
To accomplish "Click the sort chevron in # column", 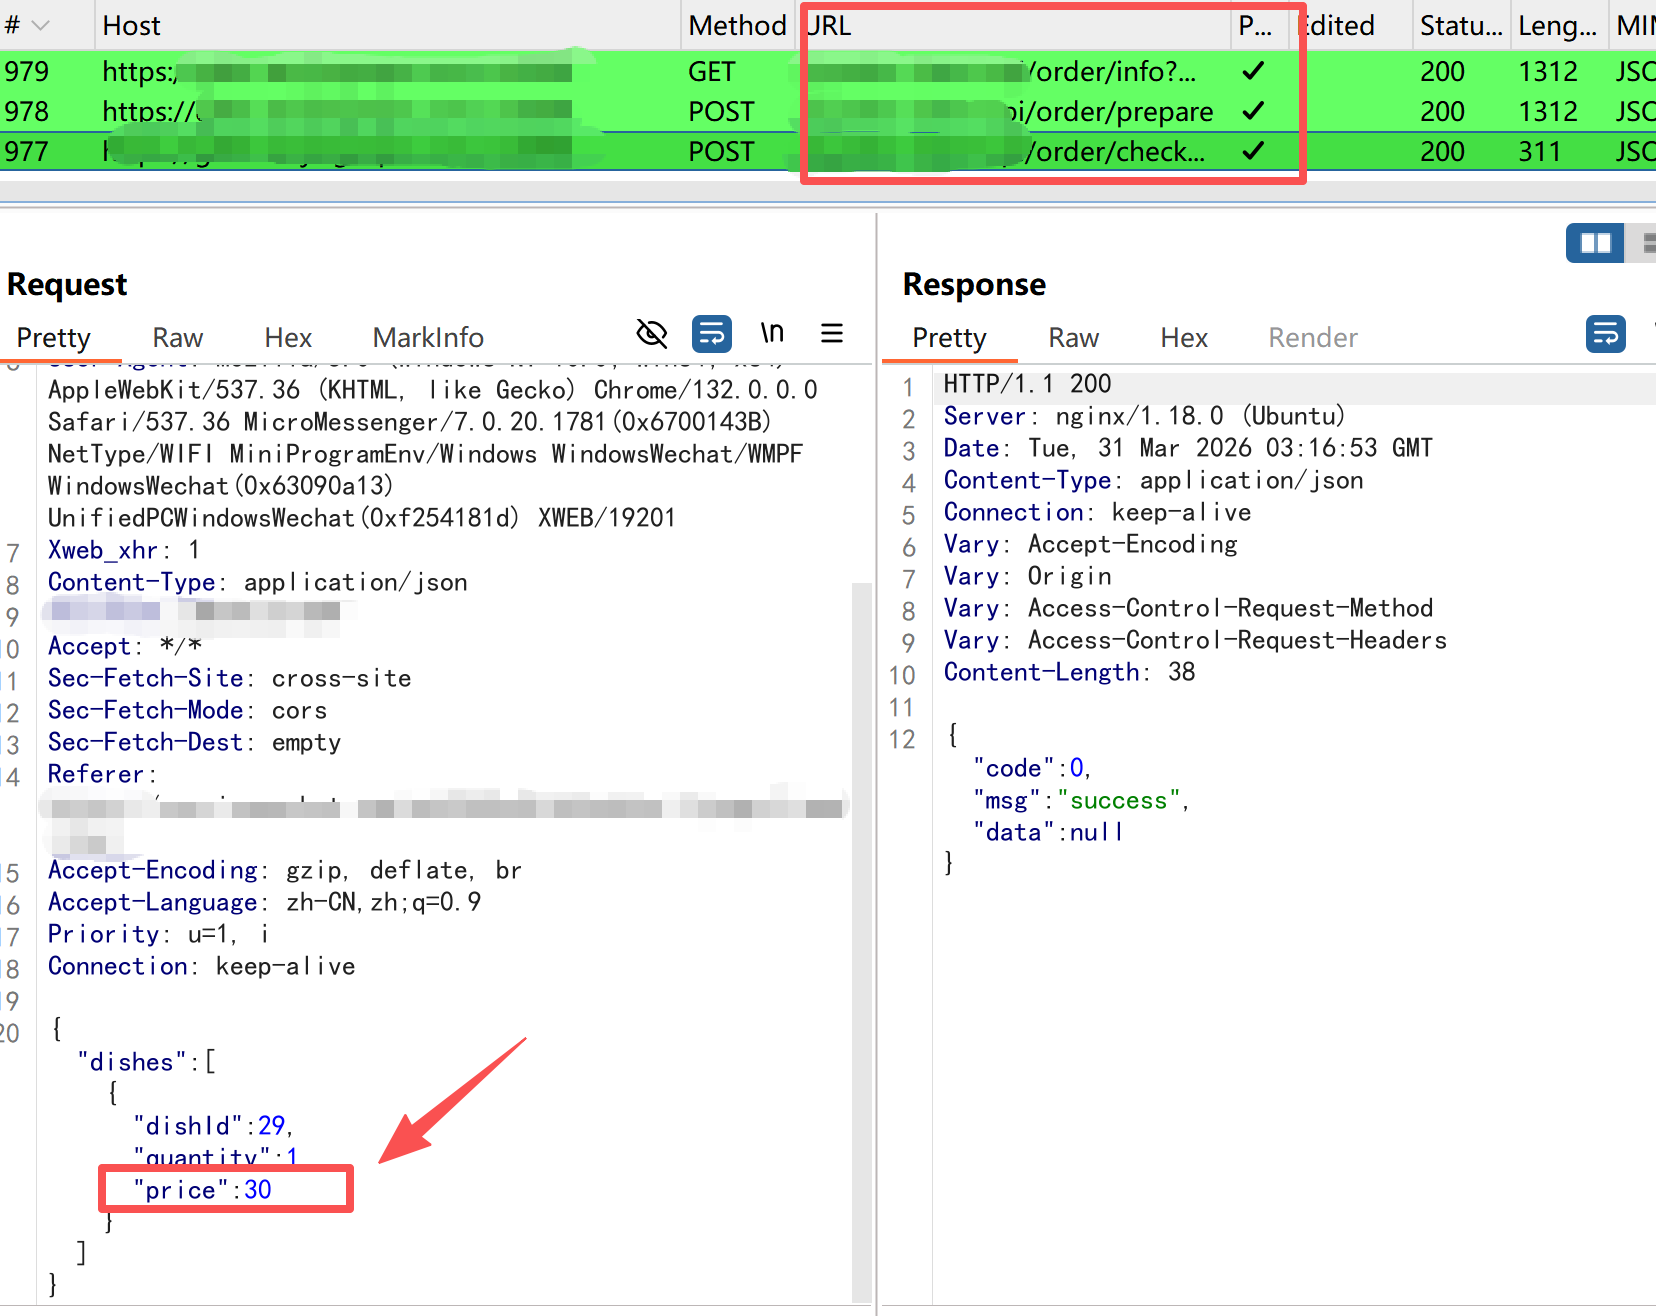I will pyautogui.click(x=41, y=25).
